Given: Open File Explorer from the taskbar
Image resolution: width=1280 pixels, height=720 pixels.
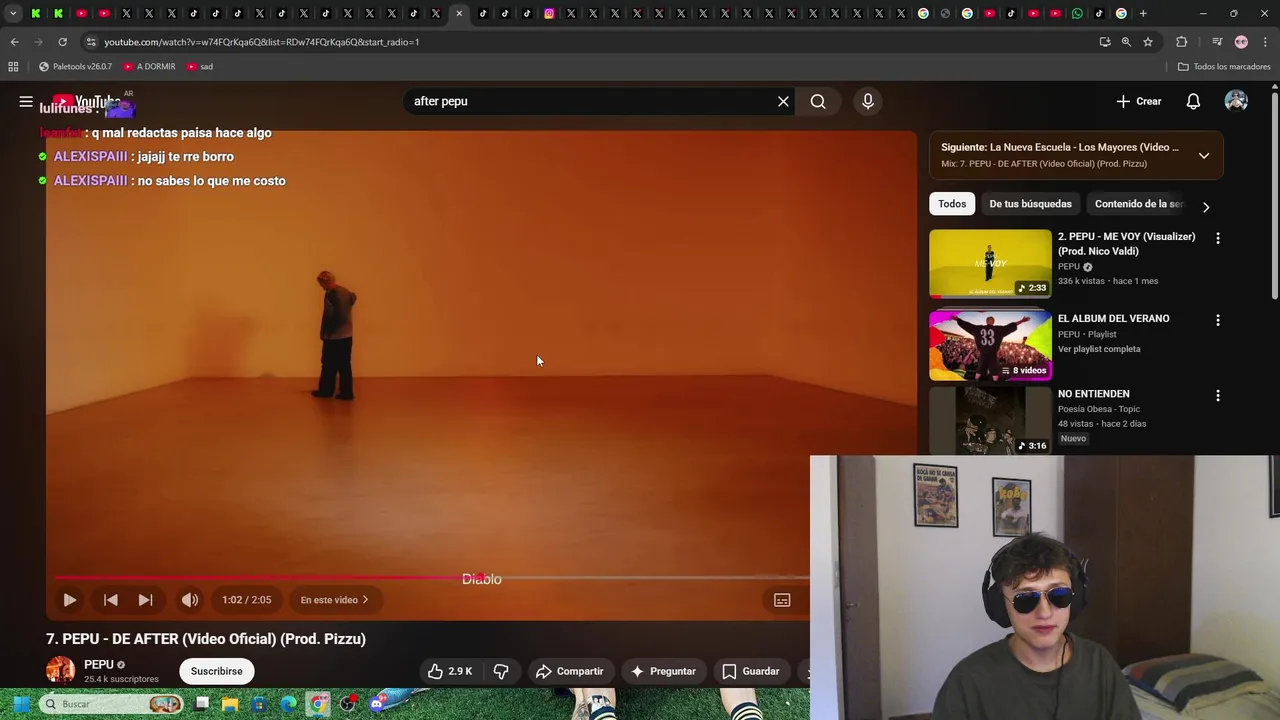Looking at the screenshot, I should pyautogui.click(x=230, y=704).
